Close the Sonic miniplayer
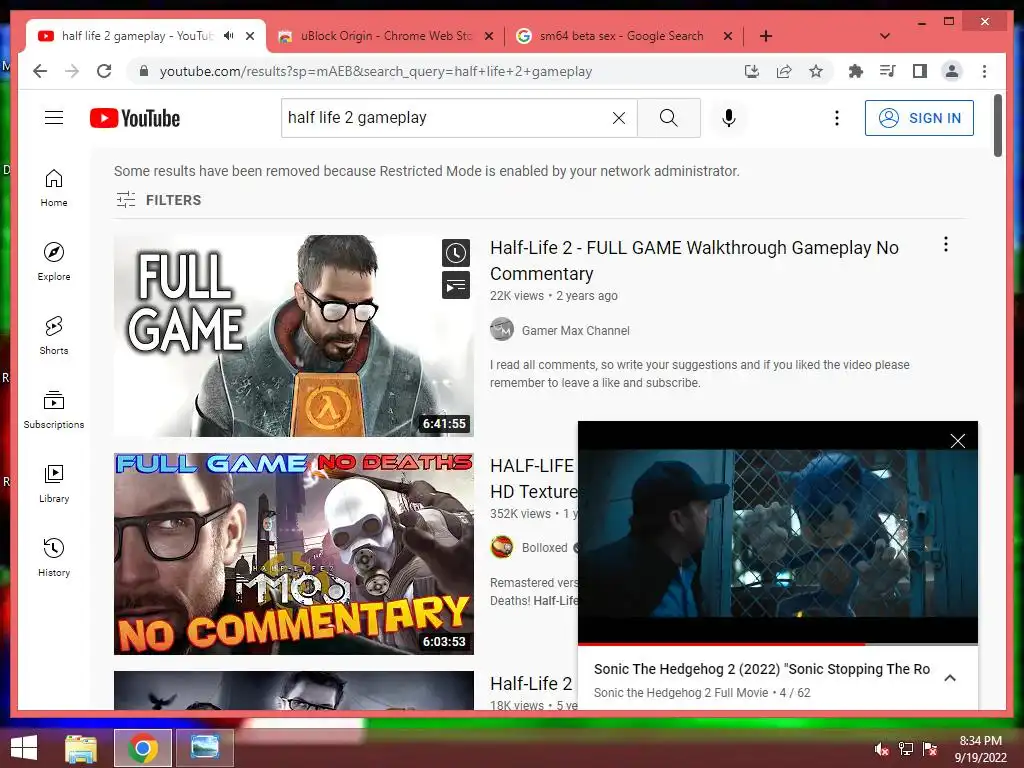 (x=957, y=441)
